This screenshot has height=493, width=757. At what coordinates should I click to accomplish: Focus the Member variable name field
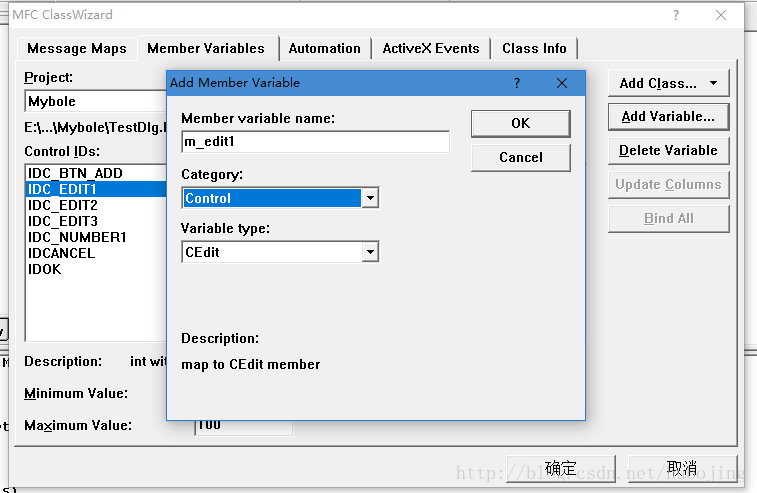point(315,142)
